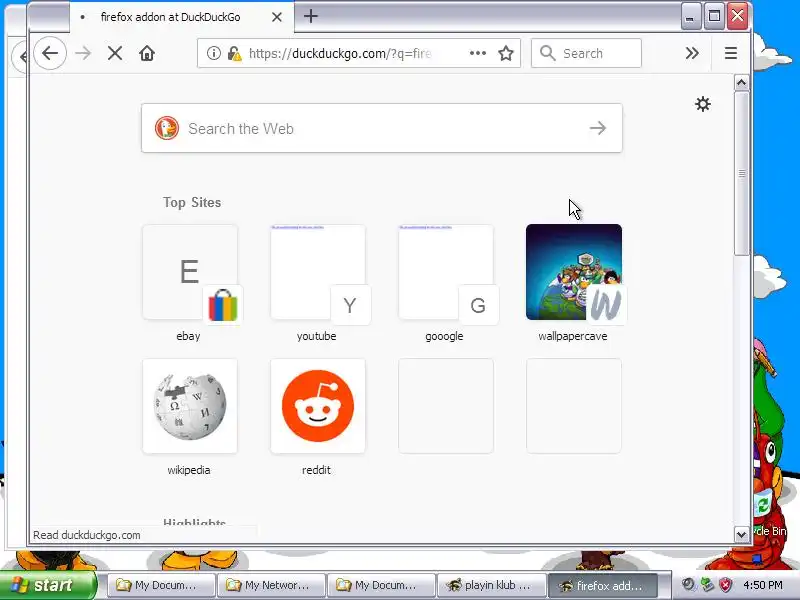This screenshot has height=600, width=800.
Task: Switch to playin klub taskbar window
Action: [x=491, y=585]
